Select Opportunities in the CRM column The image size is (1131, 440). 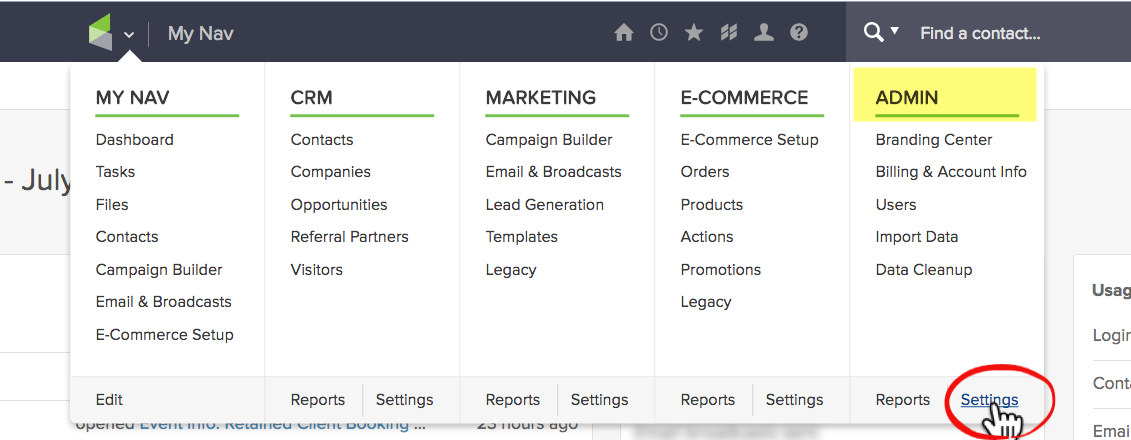click(339, 205)
